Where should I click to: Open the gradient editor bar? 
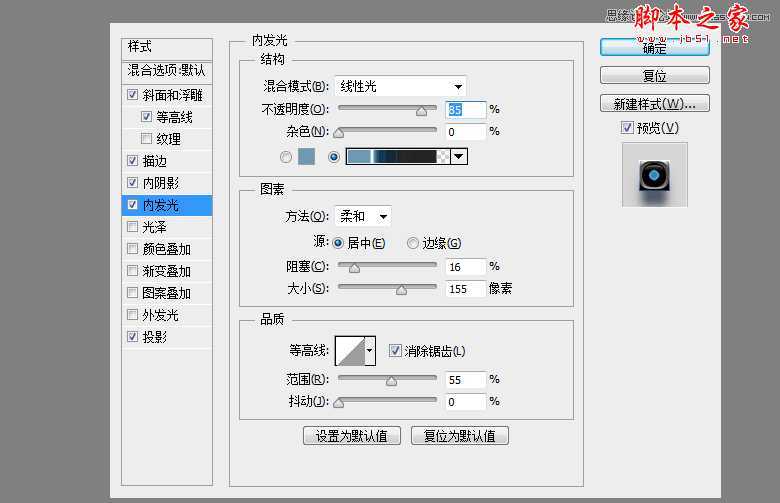point(397,156)
